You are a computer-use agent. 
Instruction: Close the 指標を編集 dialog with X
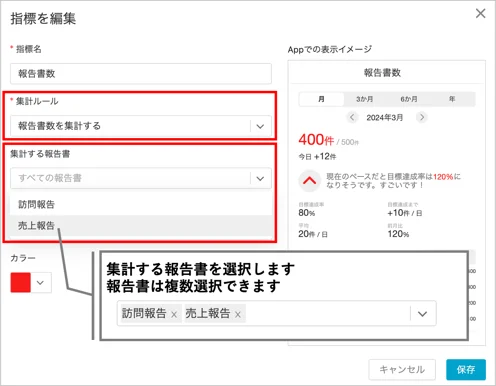[x=480, y=14]
